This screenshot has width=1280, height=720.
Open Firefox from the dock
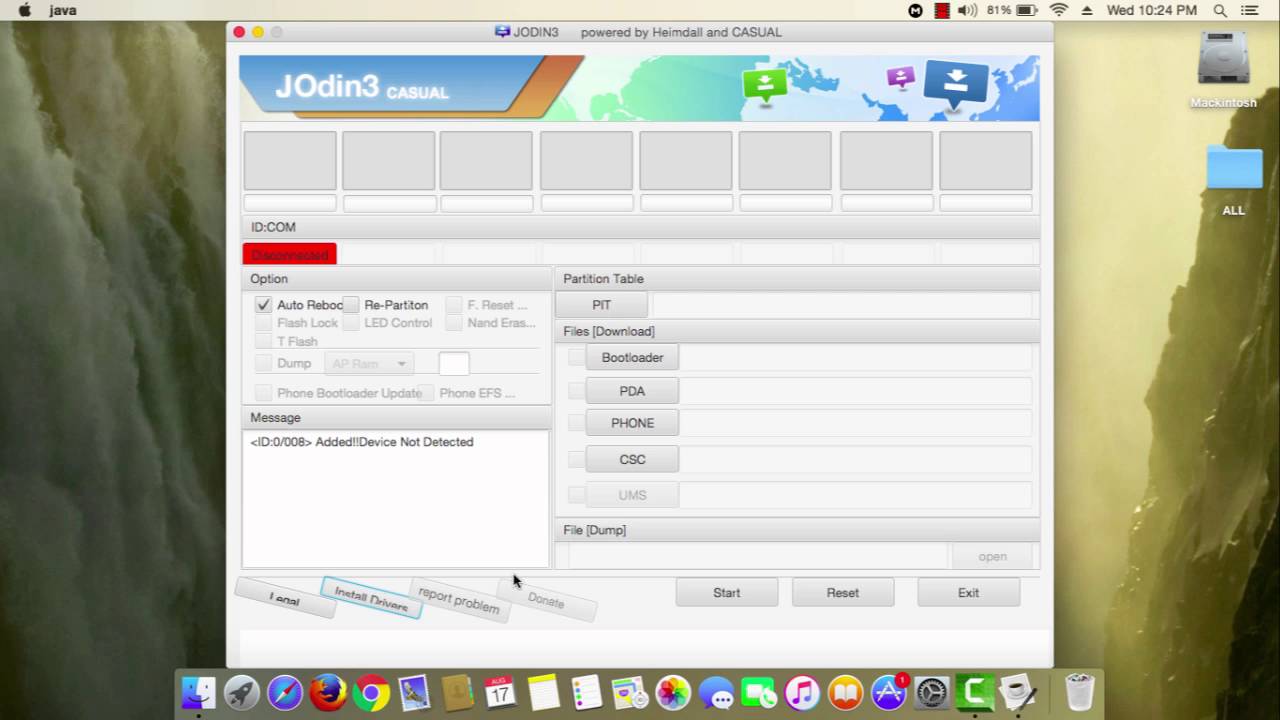point(328,692)
